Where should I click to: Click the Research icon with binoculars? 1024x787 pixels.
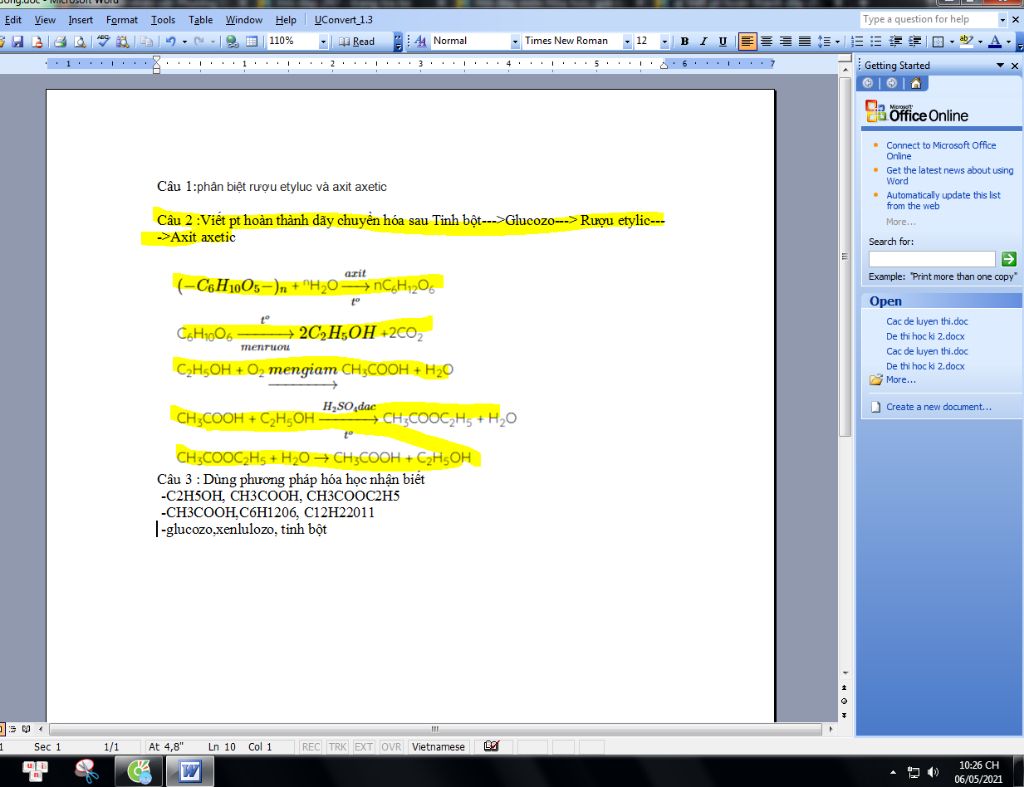pyautogui.click(x=121, y=42)
